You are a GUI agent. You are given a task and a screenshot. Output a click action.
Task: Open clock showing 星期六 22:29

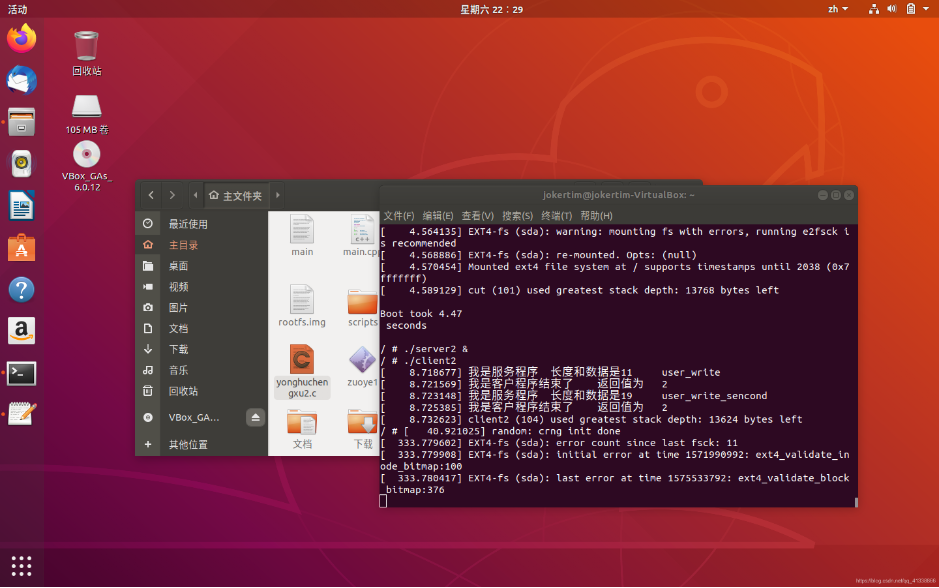click(x=491, y=9)
